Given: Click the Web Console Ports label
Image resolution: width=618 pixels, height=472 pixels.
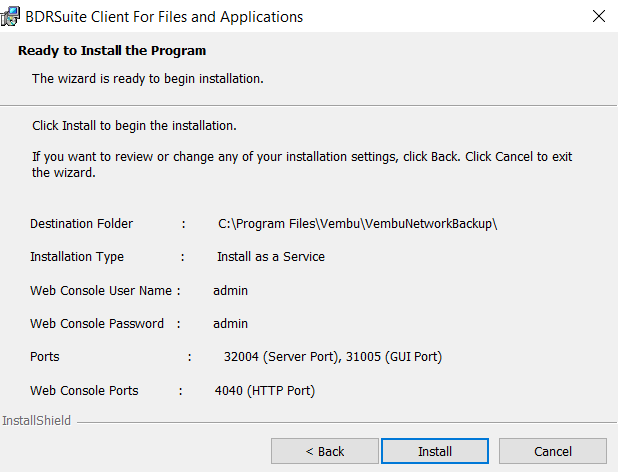Looking at the screenshot, I should pyautogui.click(x=84, y=390).
